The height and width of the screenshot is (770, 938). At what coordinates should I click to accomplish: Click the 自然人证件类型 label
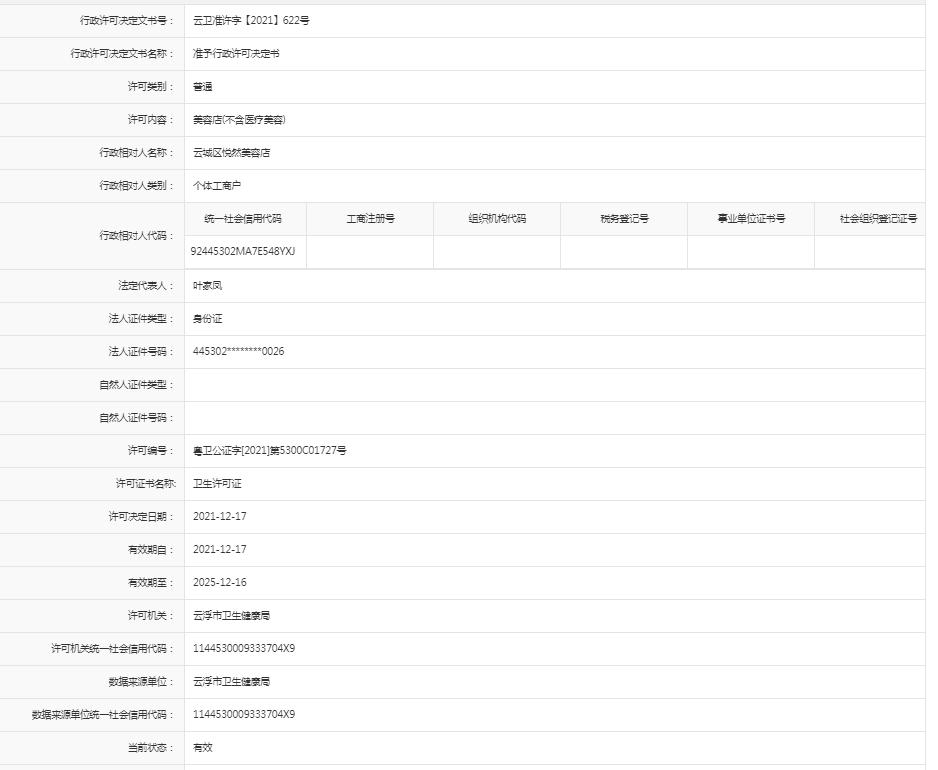[x=136, y=384]
